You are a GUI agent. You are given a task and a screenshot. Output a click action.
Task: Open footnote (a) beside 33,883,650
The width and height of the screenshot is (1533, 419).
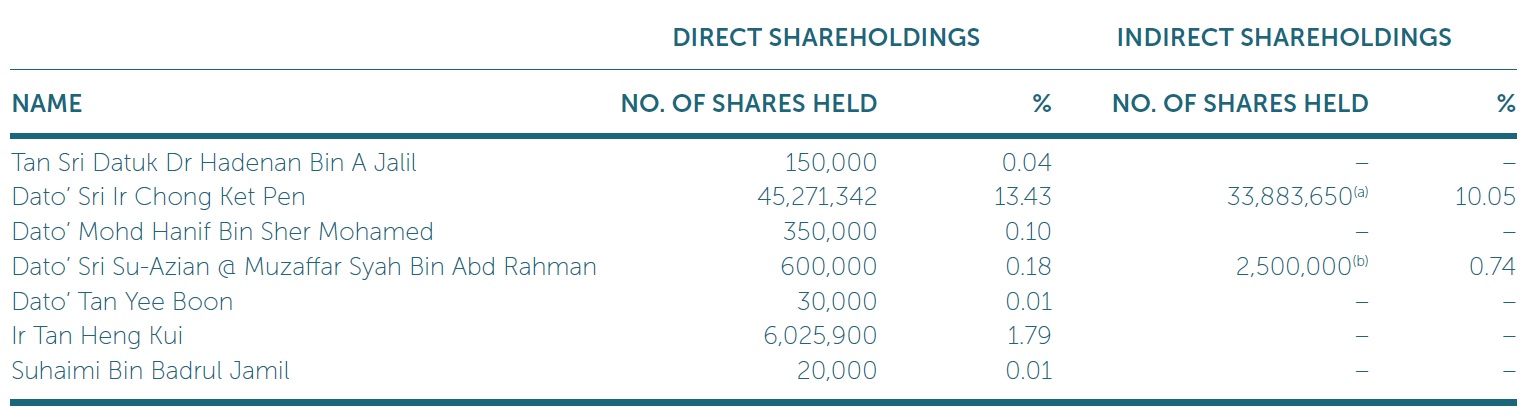1362,192
